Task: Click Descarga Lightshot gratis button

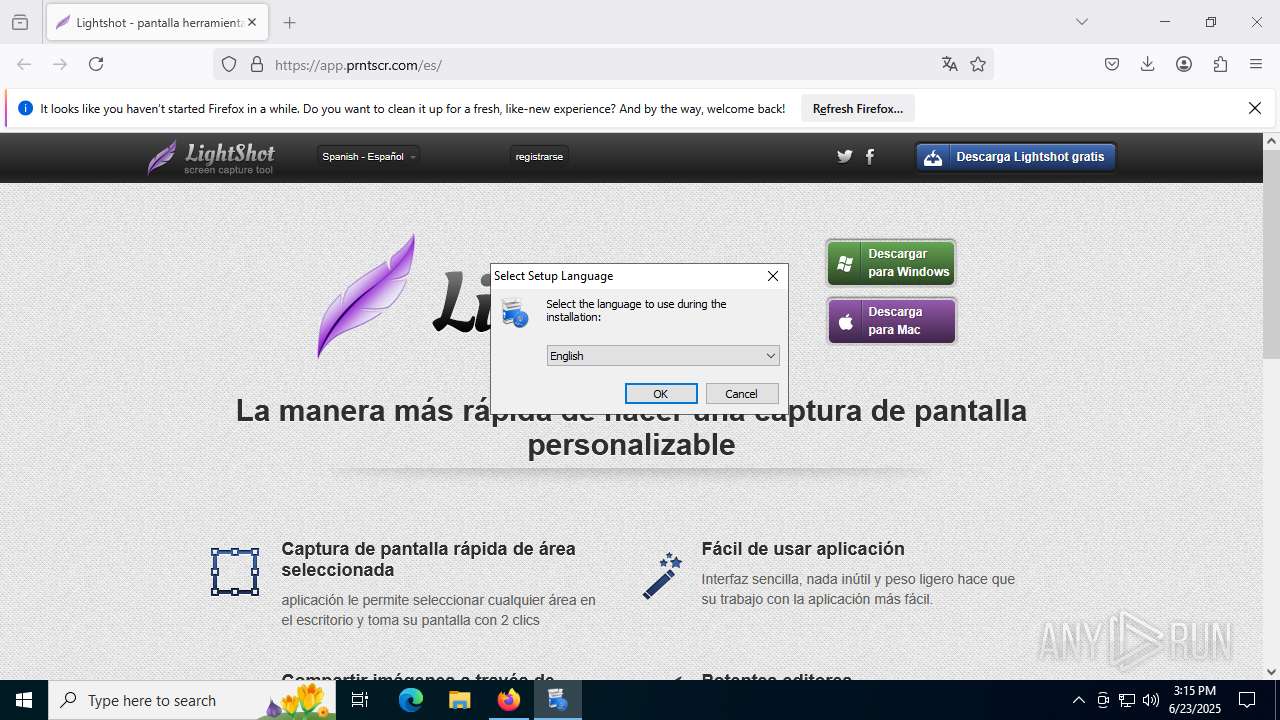Action: coord(1015,157)
